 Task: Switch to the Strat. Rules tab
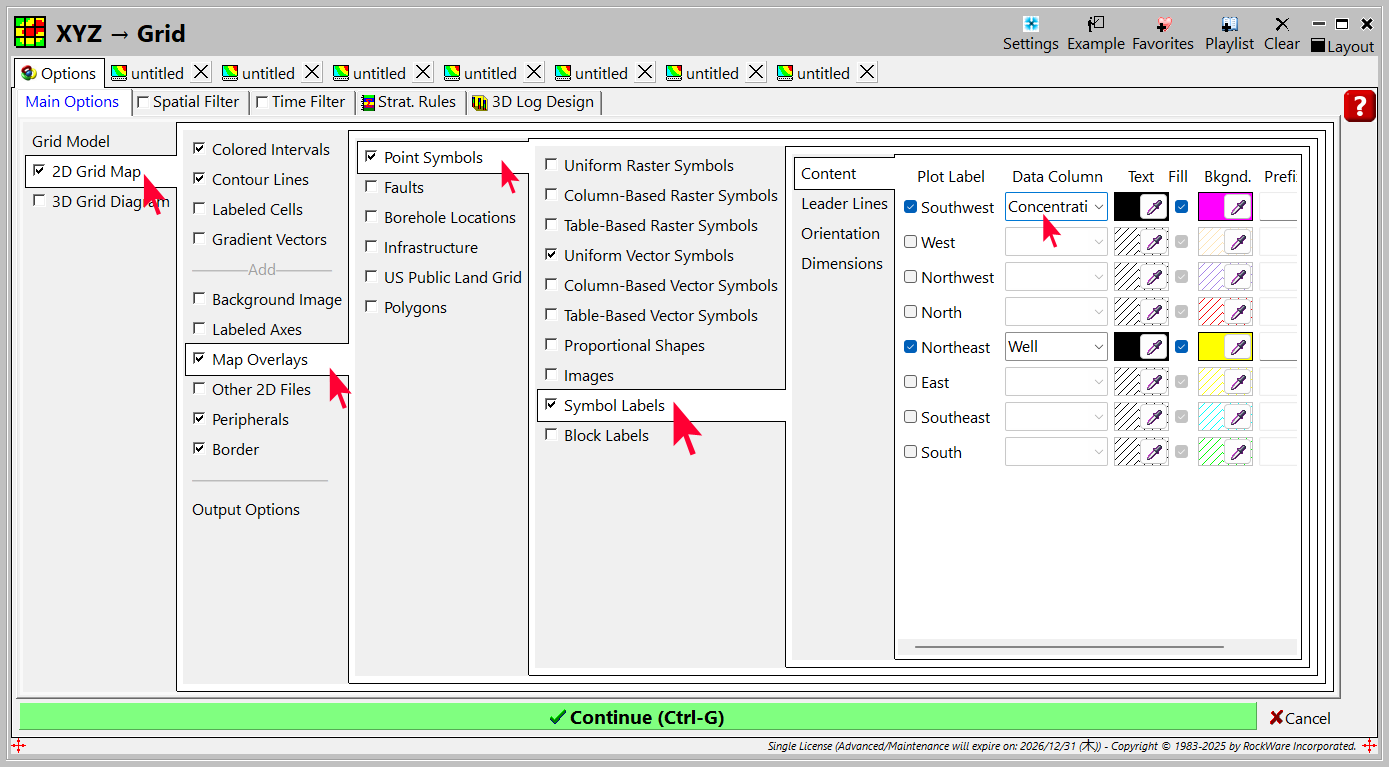tap(409, 102)
